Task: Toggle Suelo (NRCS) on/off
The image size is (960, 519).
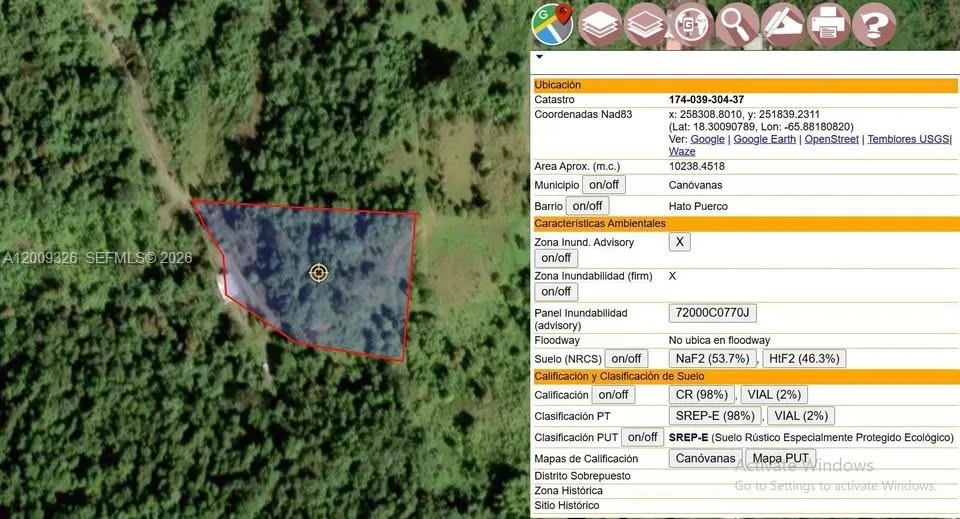Action: (626, 358)
